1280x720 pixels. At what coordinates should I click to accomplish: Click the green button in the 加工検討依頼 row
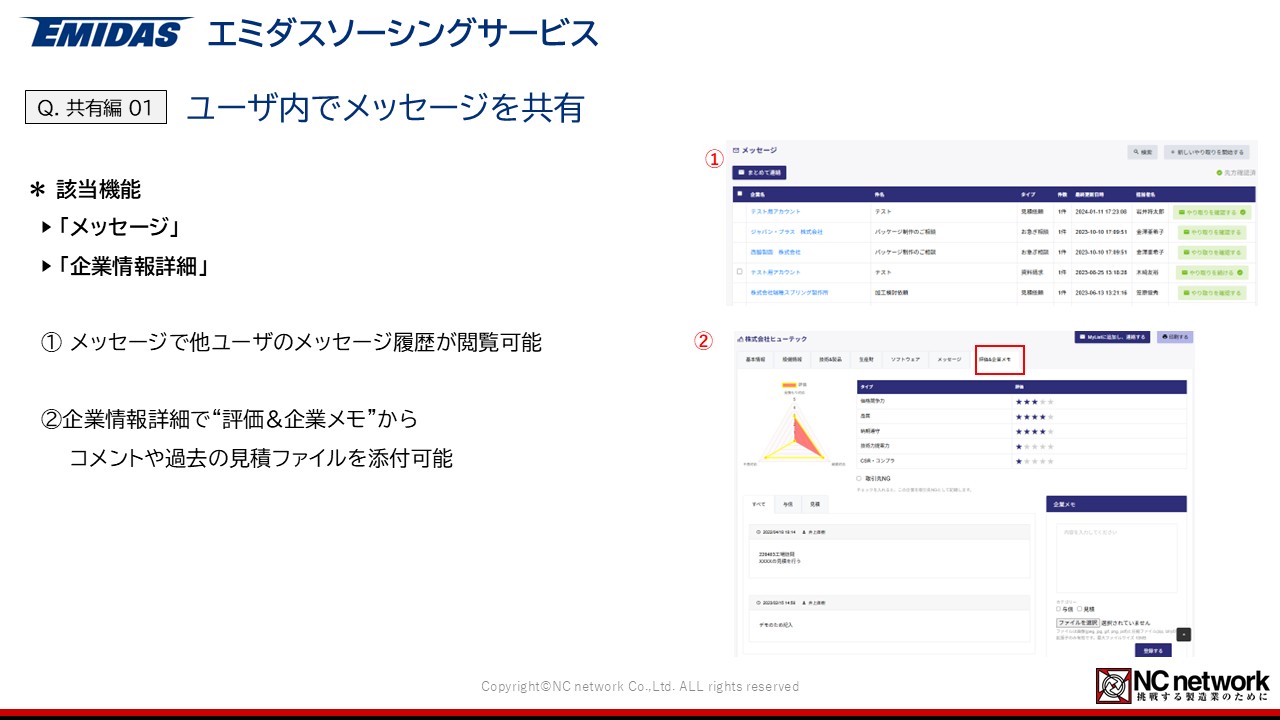(x=1211, y=293)
